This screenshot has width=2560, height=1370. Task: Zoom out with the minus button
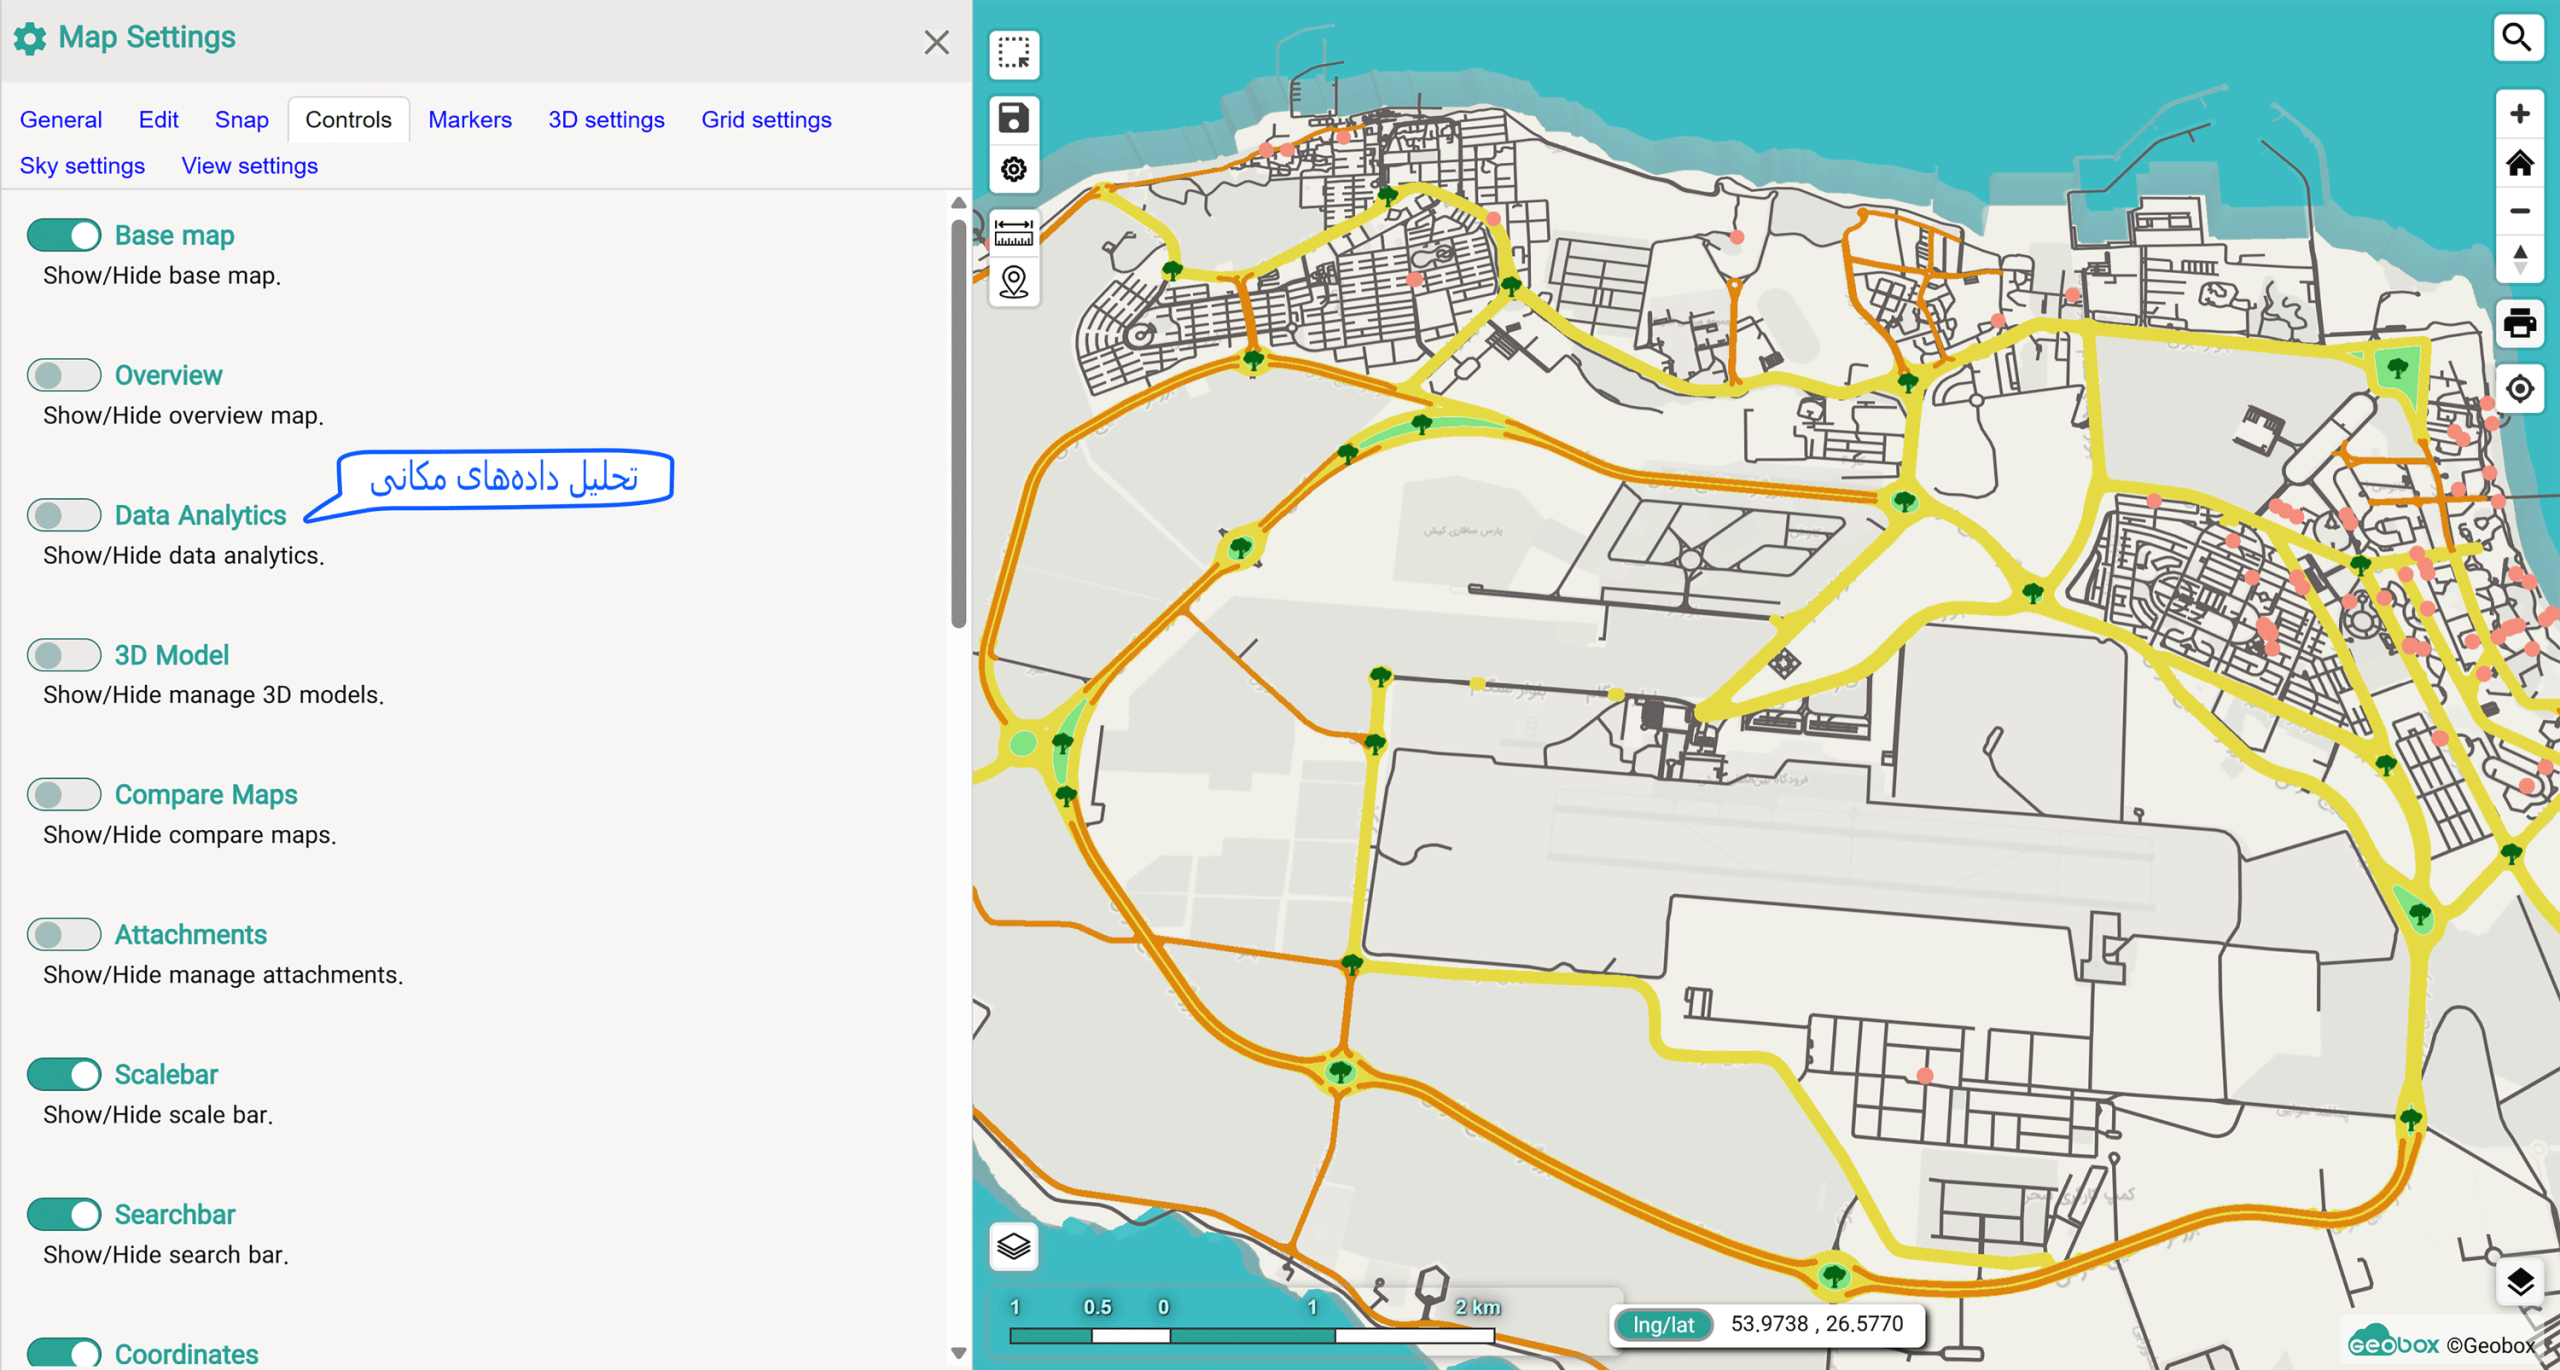pos(2519,211)
